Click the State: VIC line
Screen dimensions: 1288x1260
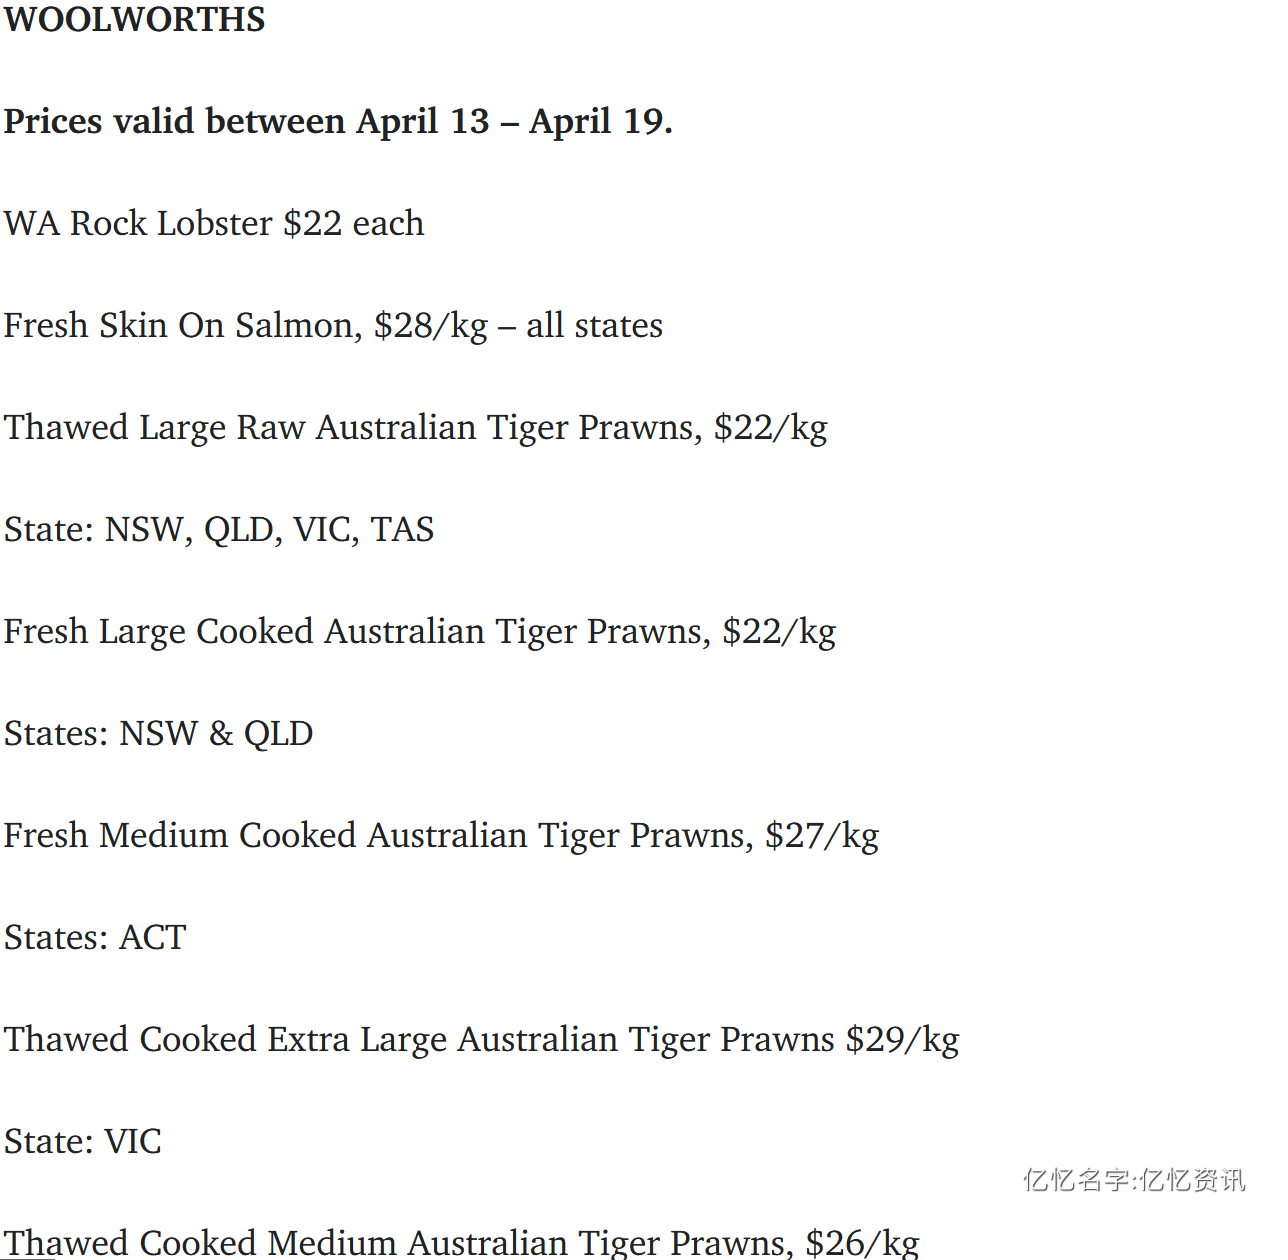coord(83,1141)
